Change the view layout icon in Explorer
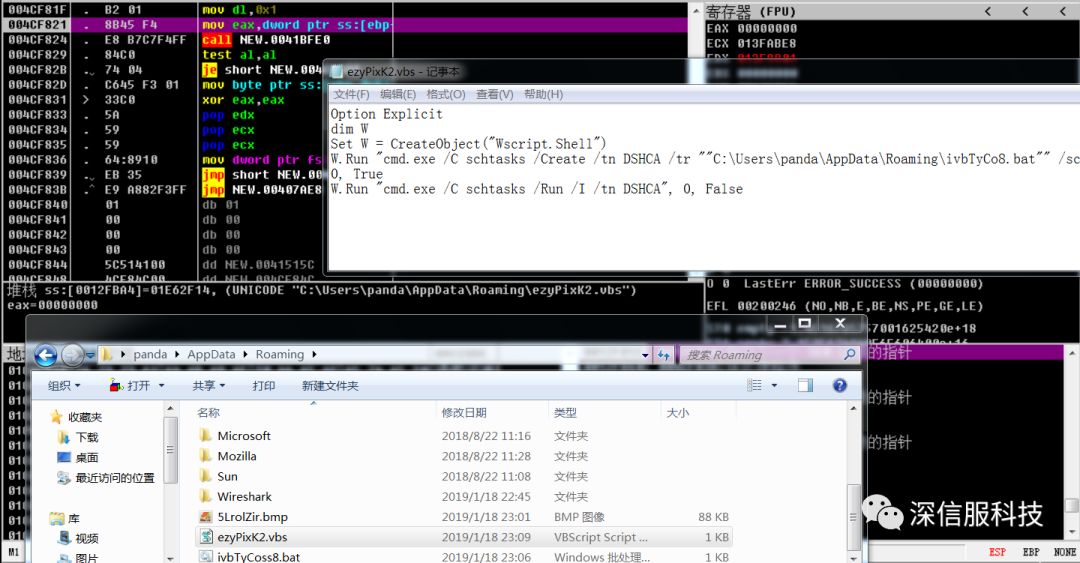The image size is (1080, 563). [x=755, y=385]
